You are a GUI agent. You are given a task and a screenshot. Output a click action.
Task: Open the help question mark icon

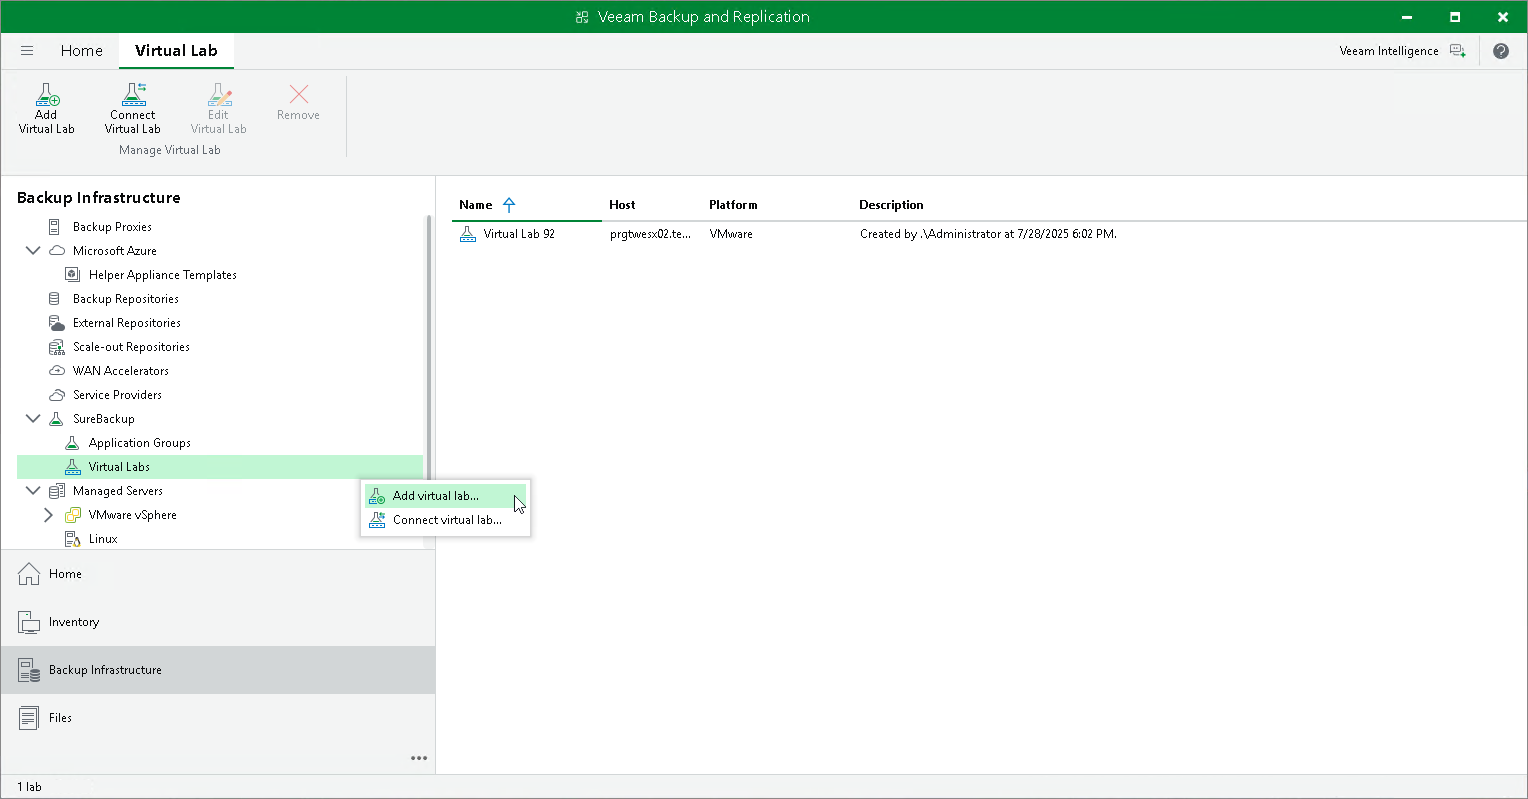(1501, 51)
